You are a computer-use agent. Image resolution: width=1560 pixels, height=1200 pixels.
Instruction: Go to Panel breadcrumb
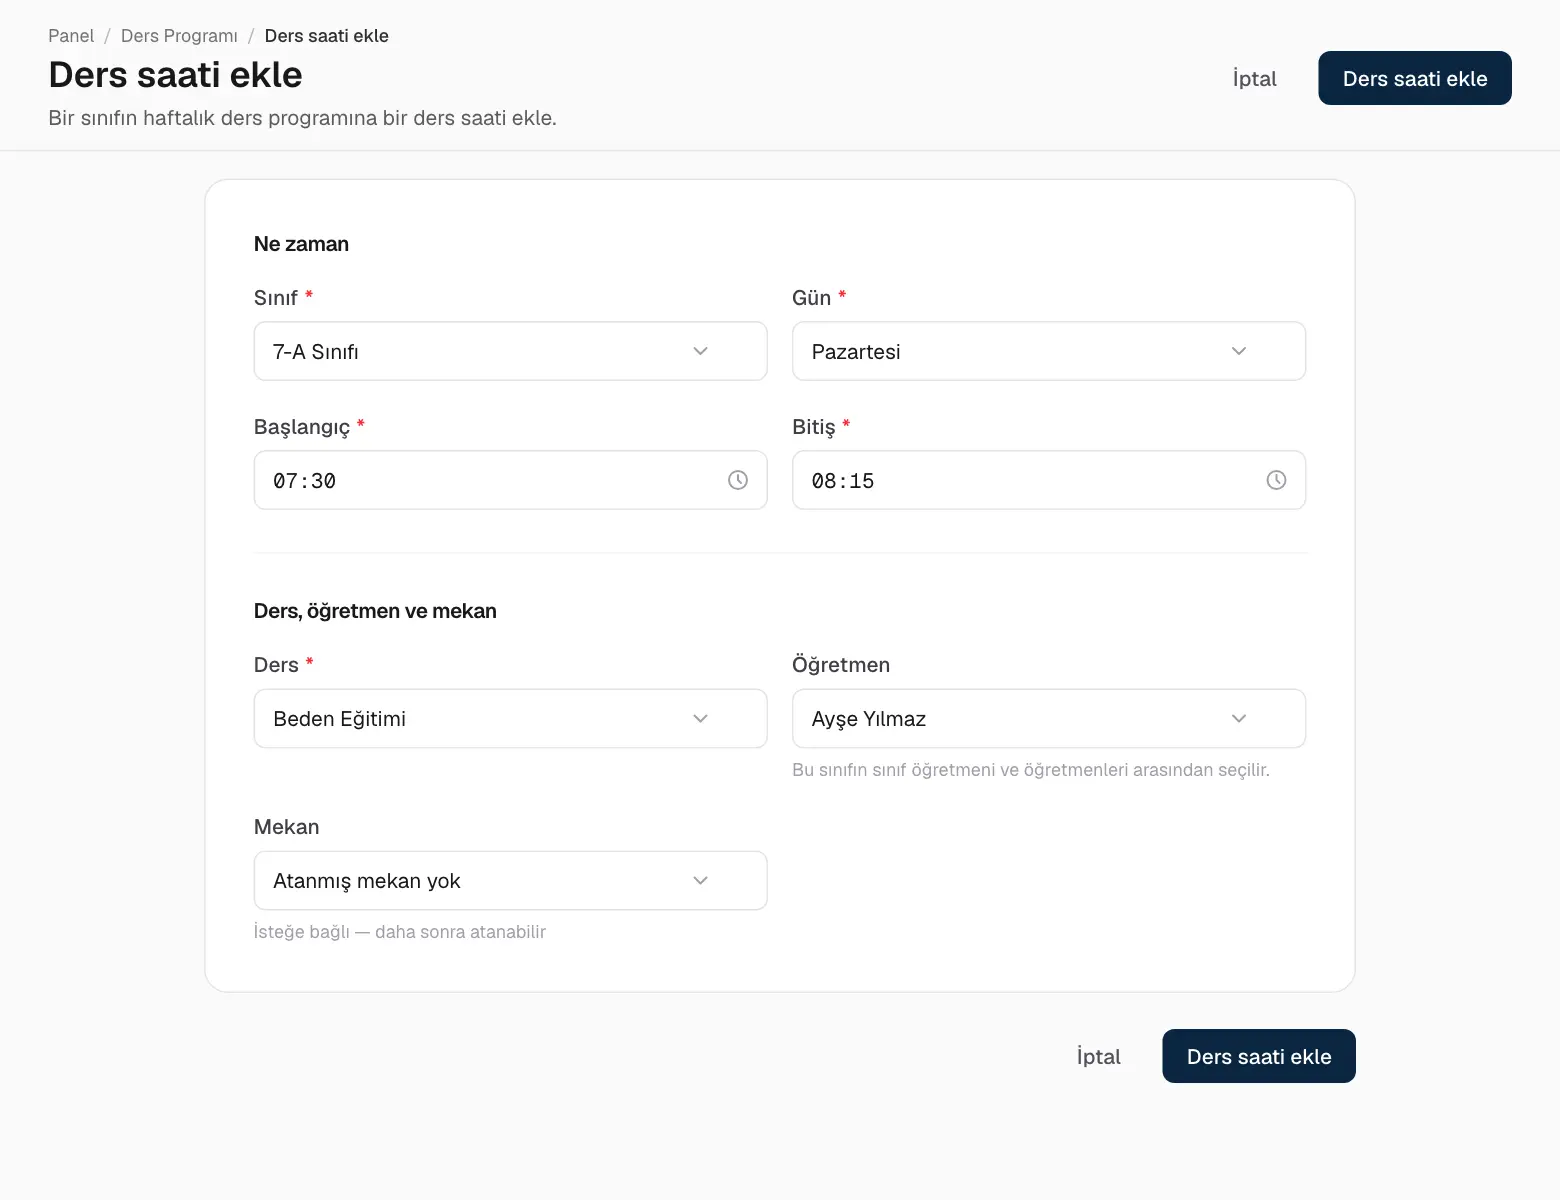tap(71, 36)
